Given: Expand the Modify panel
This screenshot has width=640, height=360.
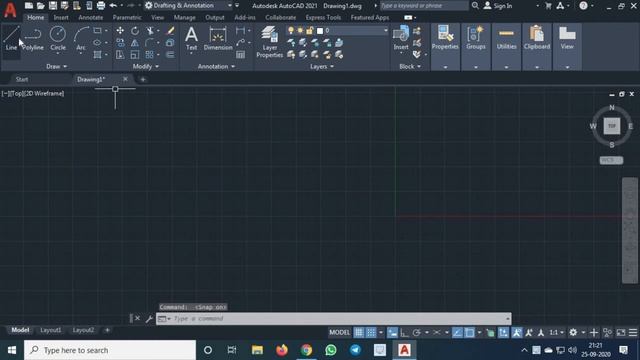Looking at the screenshot, I should [146, 66].
